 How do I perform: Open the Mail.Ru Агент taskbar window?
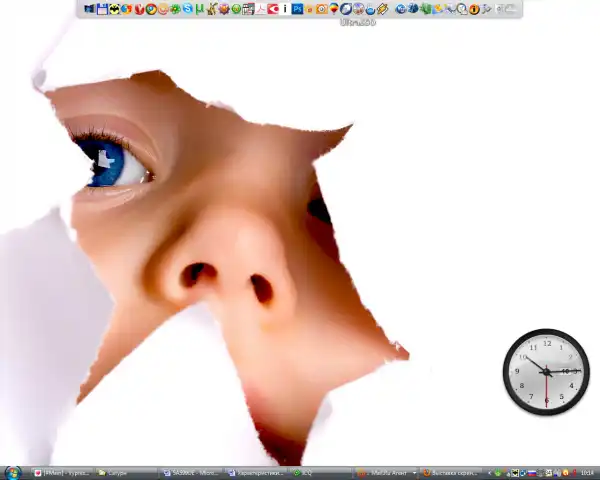(x=383, y=472)
